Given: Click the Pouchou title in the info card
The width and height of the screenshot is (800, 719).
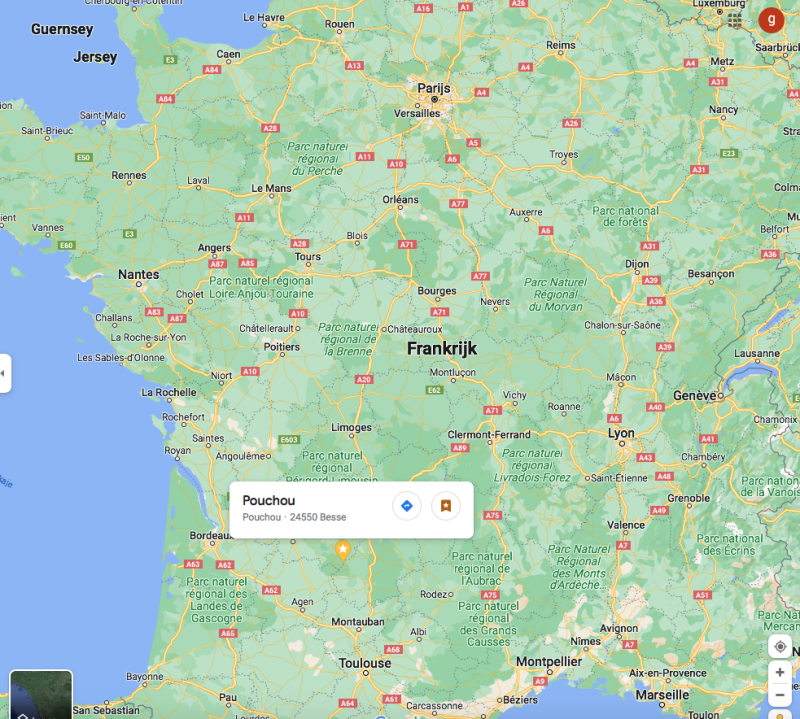Looking at the screenshot, I should tap(269, 501).
